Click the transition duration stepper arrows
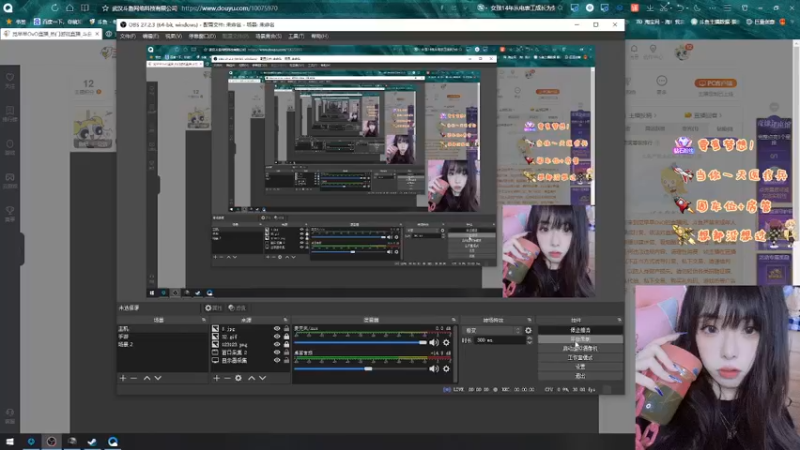The width and height of the screenshot is (800, 450). point(529,340)
